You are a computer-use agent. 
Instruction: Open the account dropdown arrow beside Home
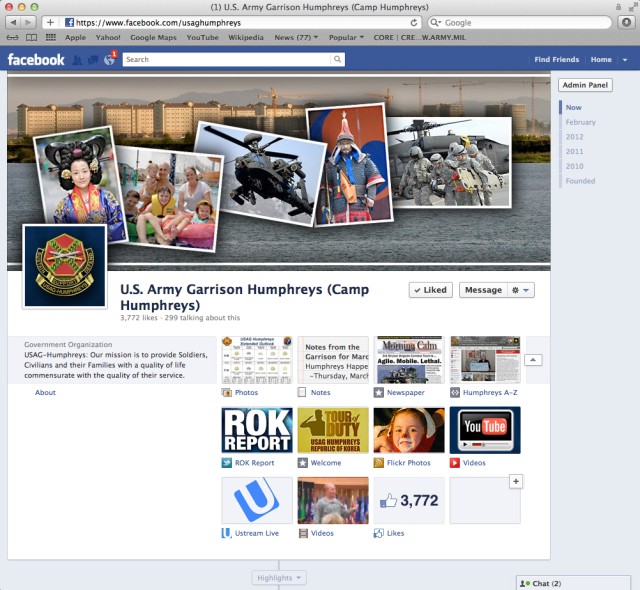pos(625,60)
